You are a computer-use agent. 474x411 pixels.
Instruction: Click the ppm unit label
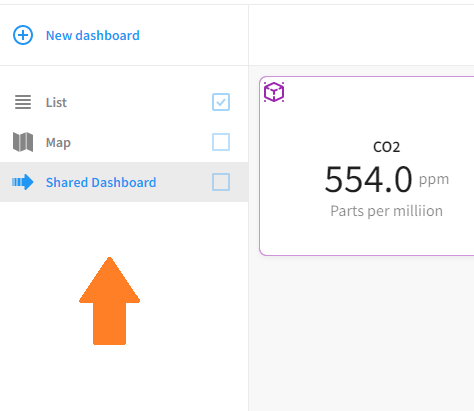[x=434, y=180]
